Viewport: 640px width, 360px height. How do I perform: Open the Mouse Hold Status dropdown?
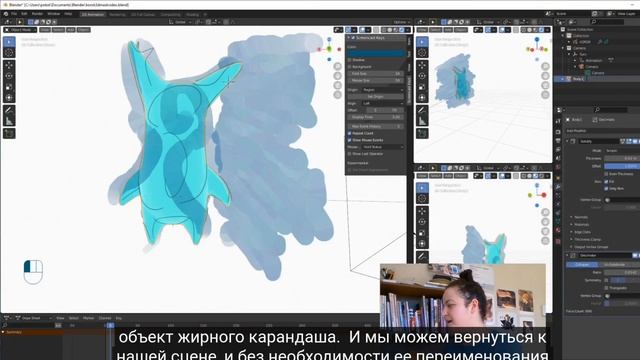tap(382, 147)
